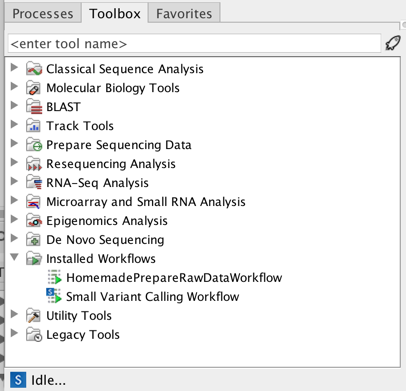Expand the RNA-Seq Analysis node
406x391 pixels.
point(14,181)
